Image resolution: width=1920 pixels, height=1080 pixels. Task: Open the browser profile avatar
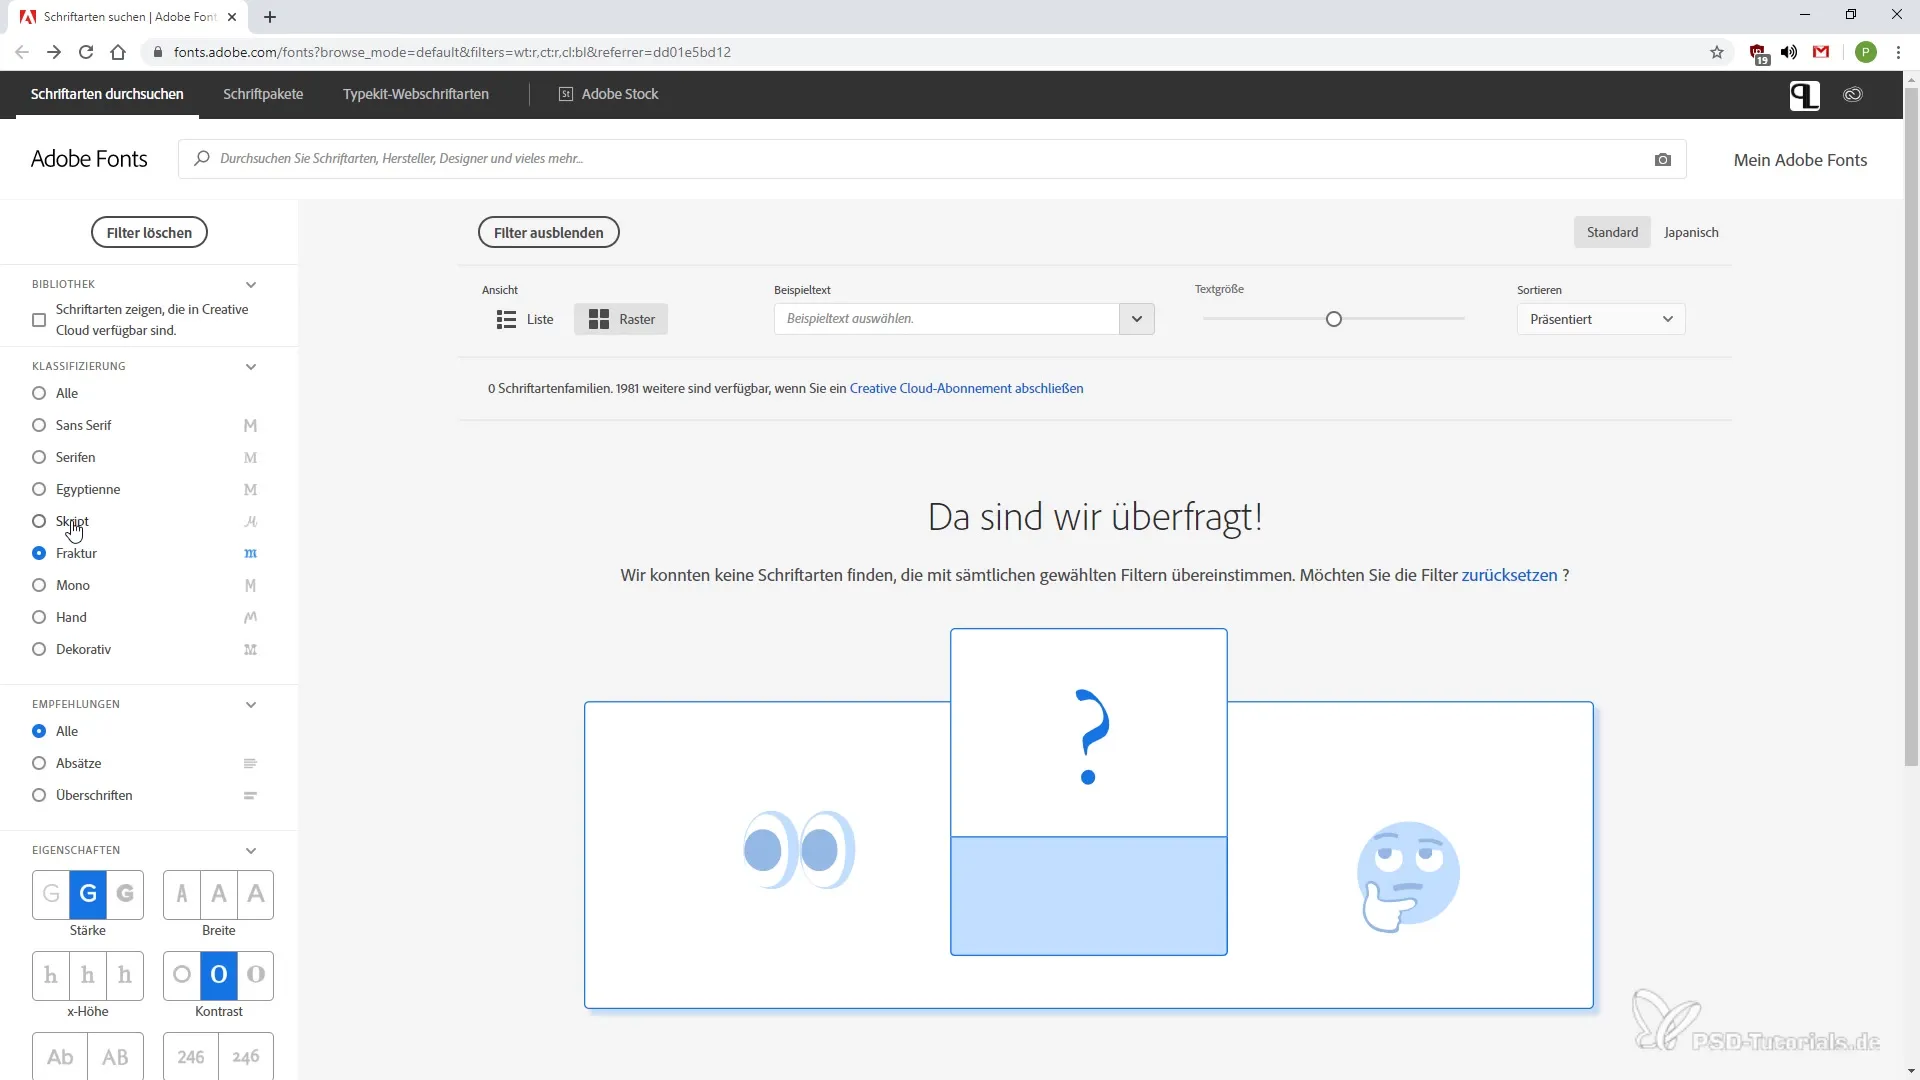coord(1865,52)
